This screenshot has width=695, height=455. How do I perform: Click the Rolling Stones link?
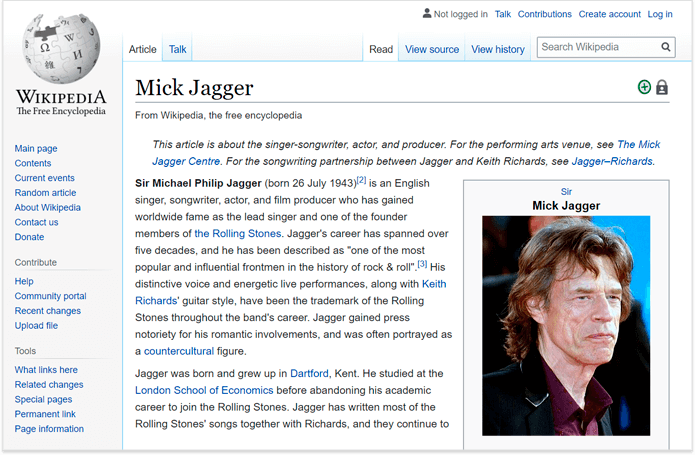238,233
